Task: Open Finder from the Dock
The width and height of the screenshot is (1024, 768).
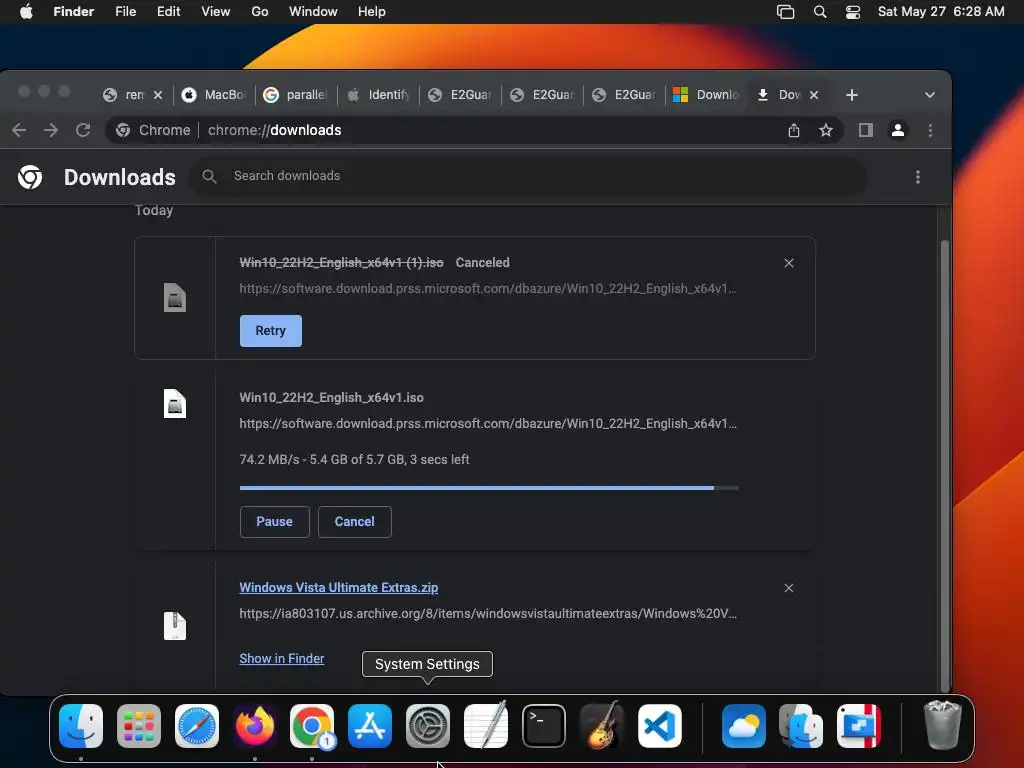Action: 81,726
